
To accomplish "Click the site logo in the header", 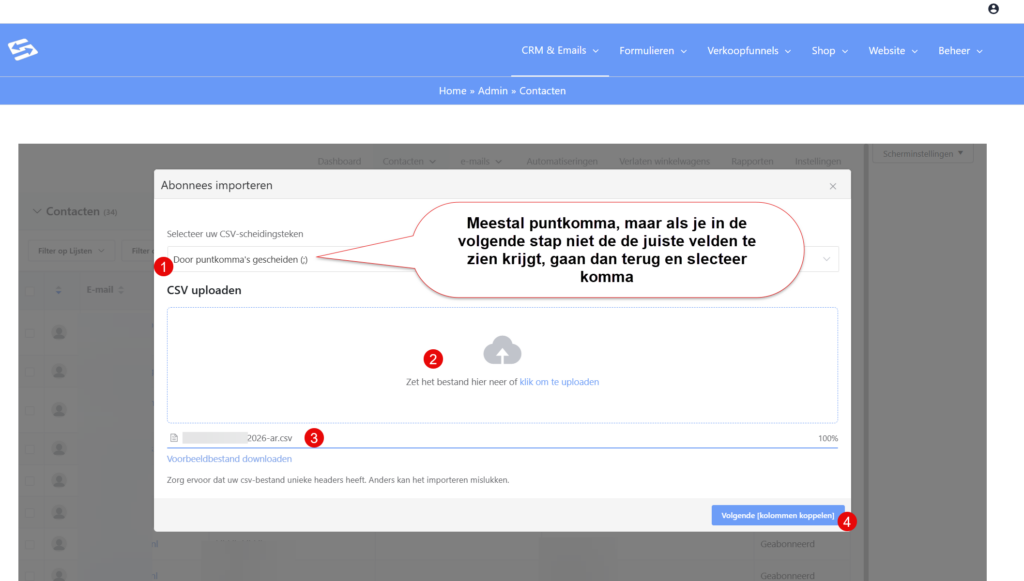I will point(22,50).
